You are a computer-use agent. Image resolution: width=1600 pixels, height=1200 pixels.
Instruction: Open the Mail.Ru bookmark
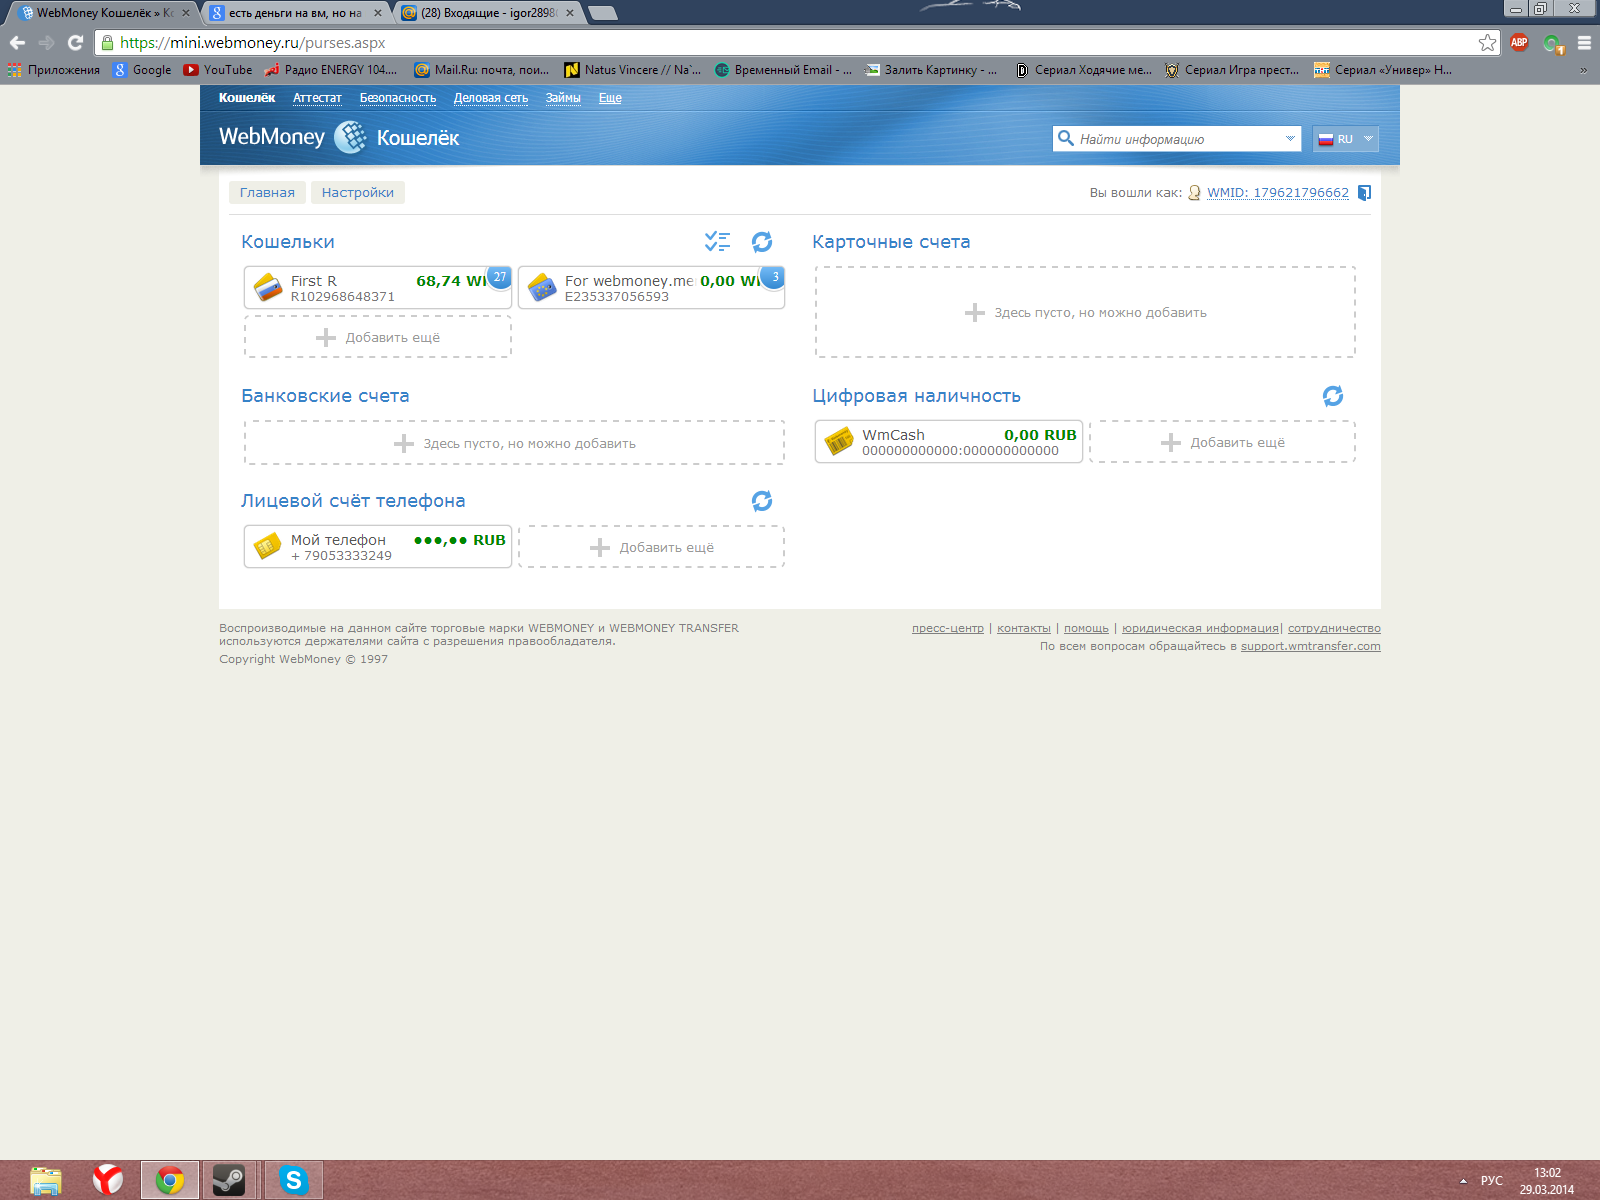coord(482,70)
